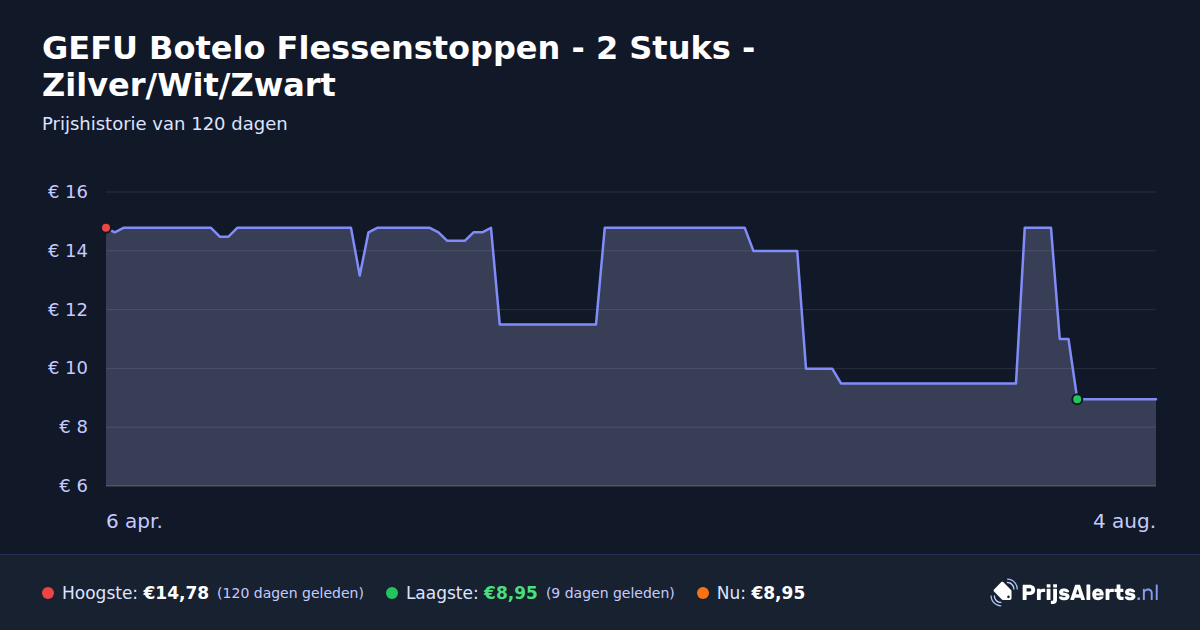Click the € 10 y-axis label
This screenshot has height=630, width=1200.
(68, 369)
